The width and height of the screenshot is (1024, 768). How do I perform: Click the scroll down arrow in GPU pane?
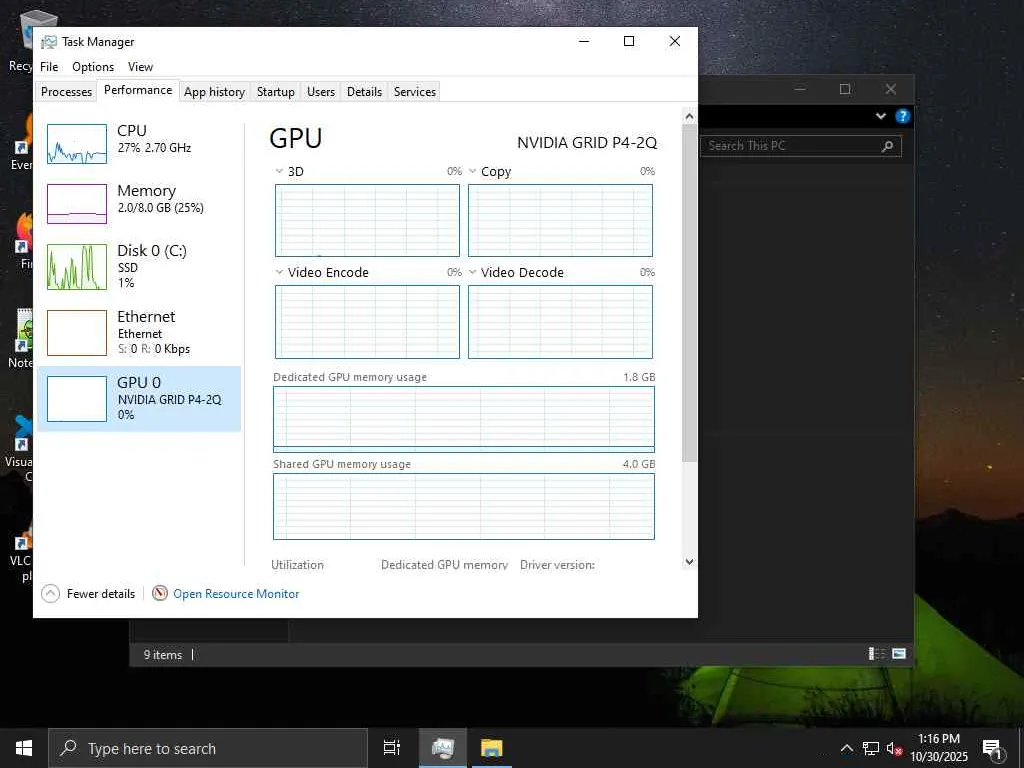[689, 562]
